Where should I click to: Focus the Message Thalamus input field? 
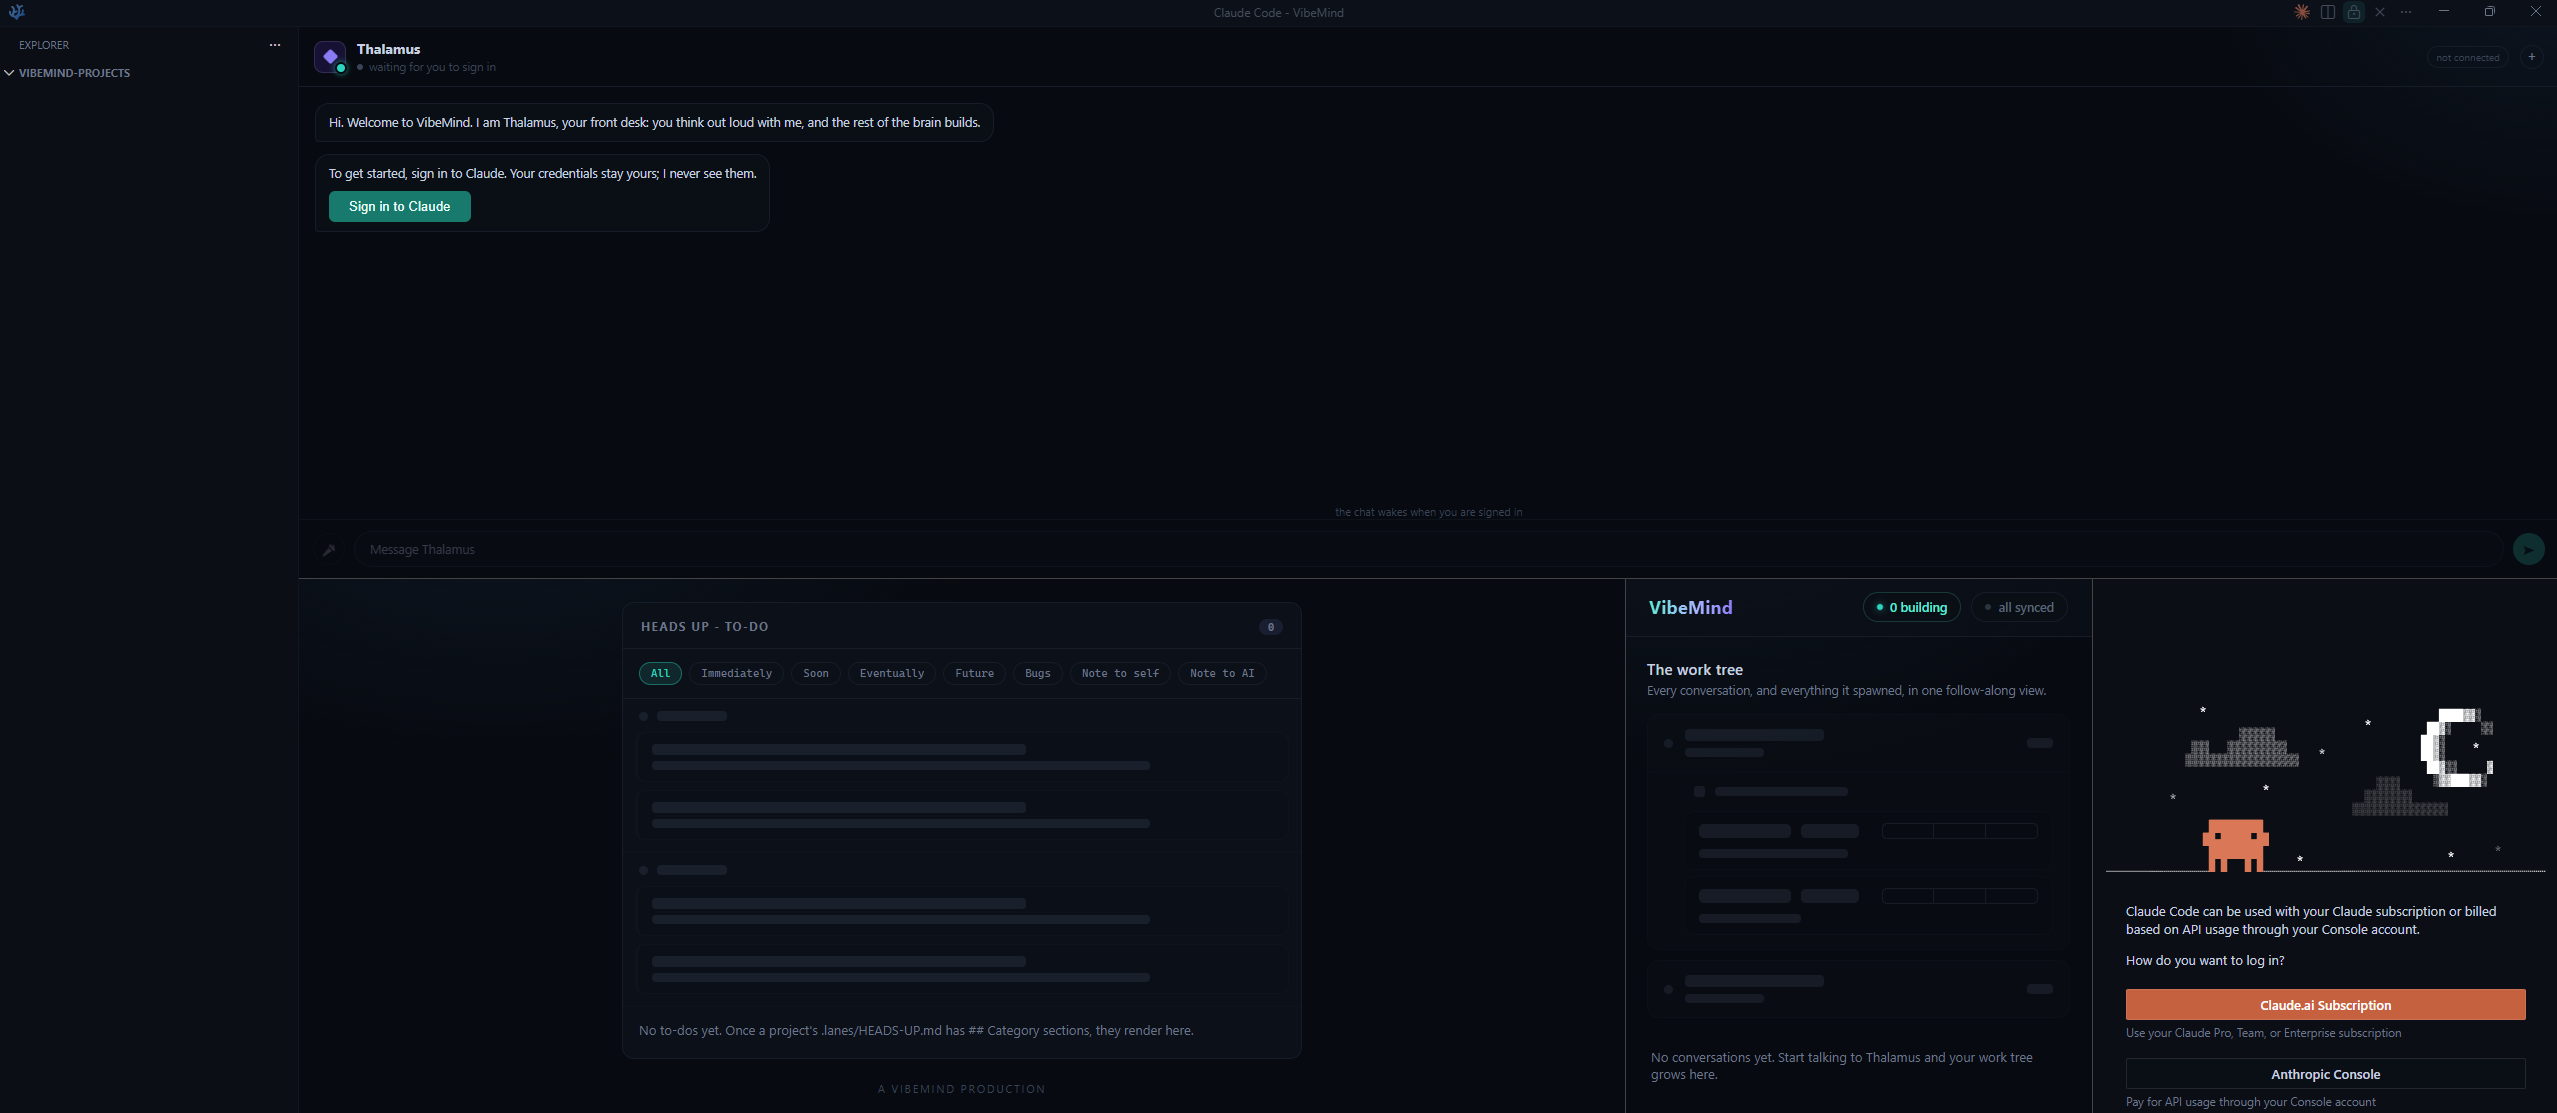point(1428,549)
